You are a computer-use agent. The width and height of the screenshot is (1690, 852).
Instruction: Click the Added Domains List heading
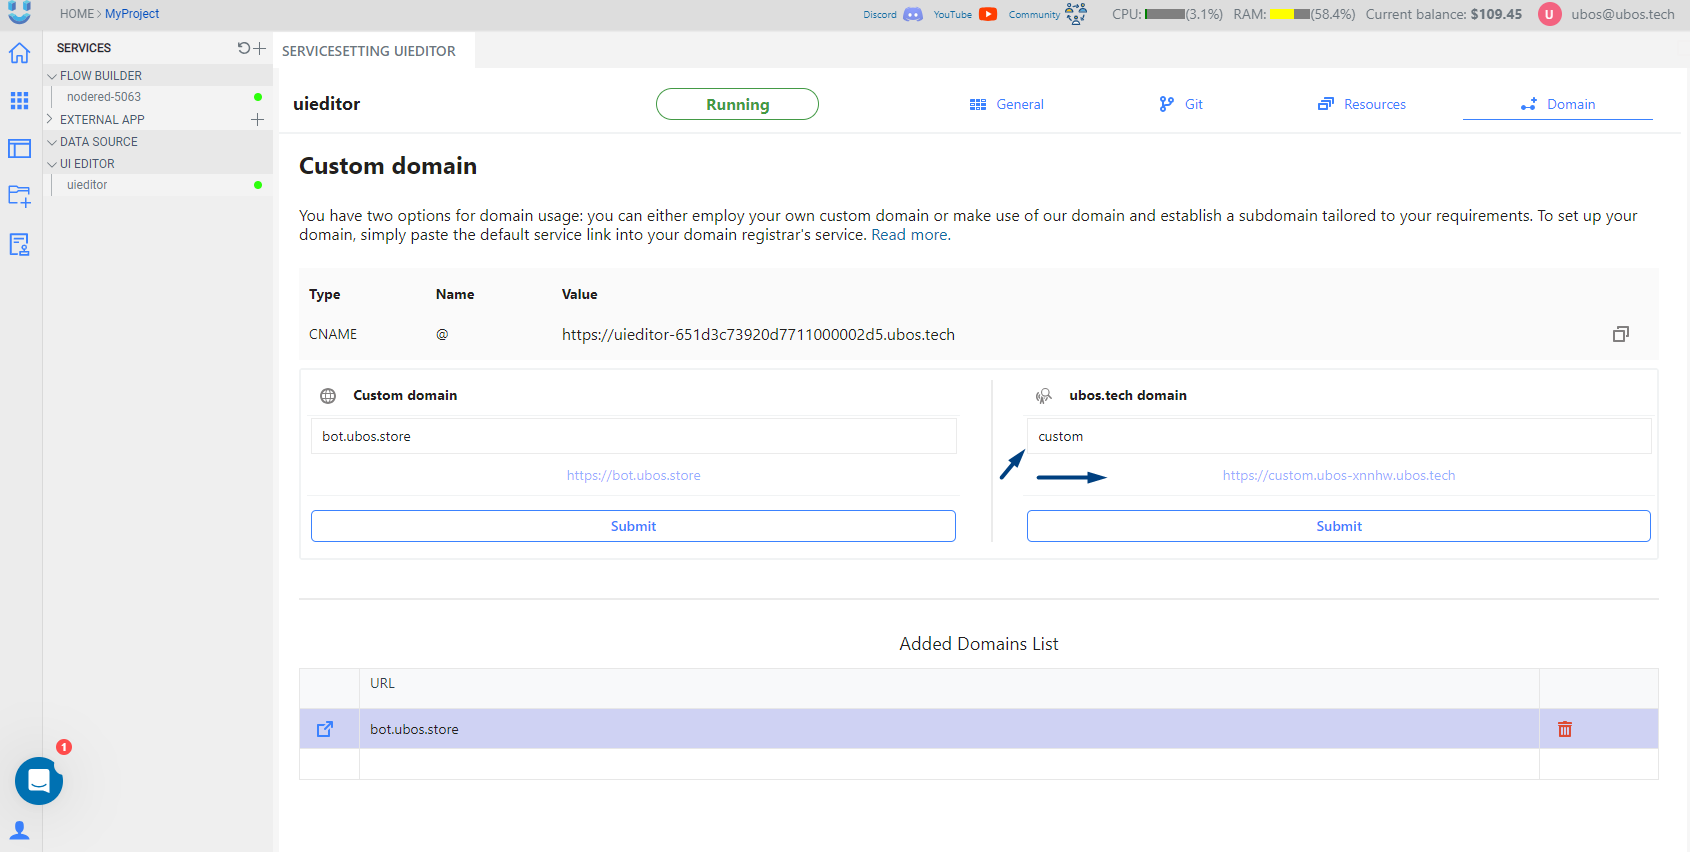(979, 644)
